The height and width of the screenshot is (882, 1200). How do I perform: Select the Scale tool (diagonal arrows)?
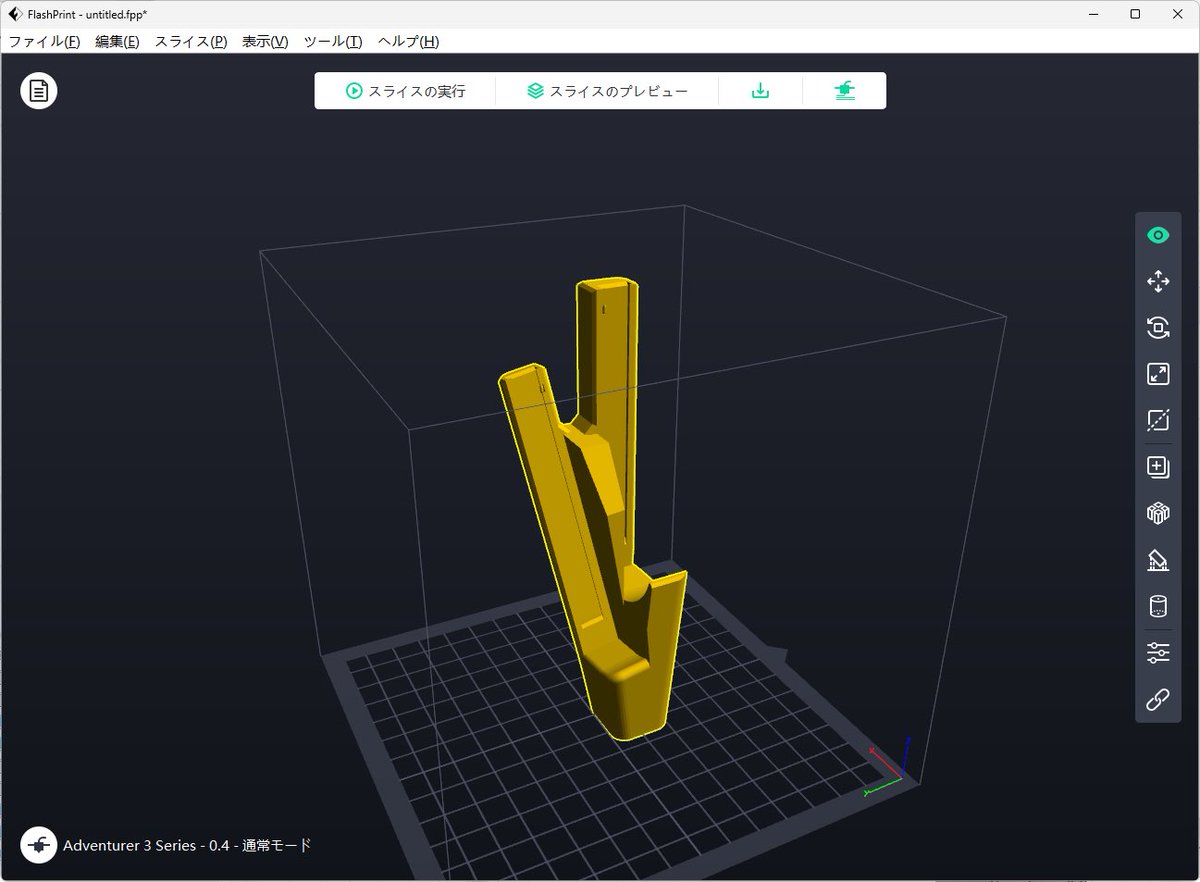click(x=1158, y=374)
